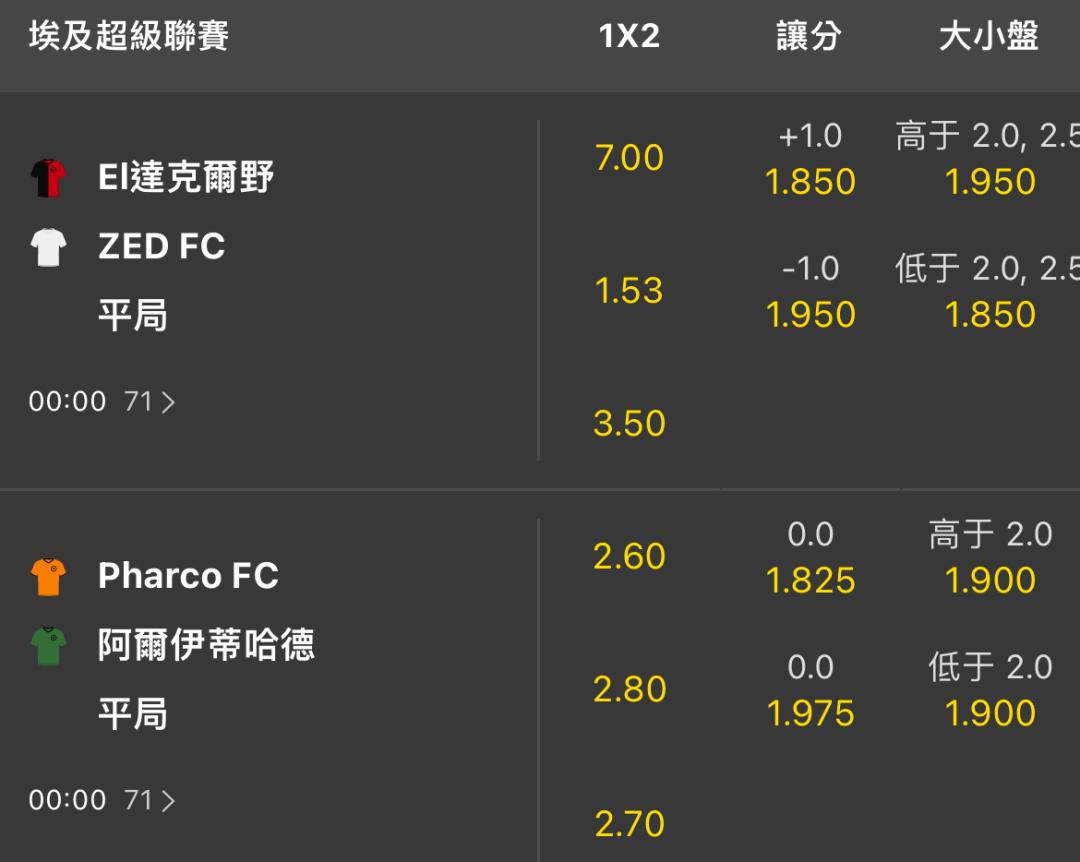The width and height of the screenshot is (1080, 862).
Task: Choose -1.0 handicap odds 1.950
Action: pos(810,315)
